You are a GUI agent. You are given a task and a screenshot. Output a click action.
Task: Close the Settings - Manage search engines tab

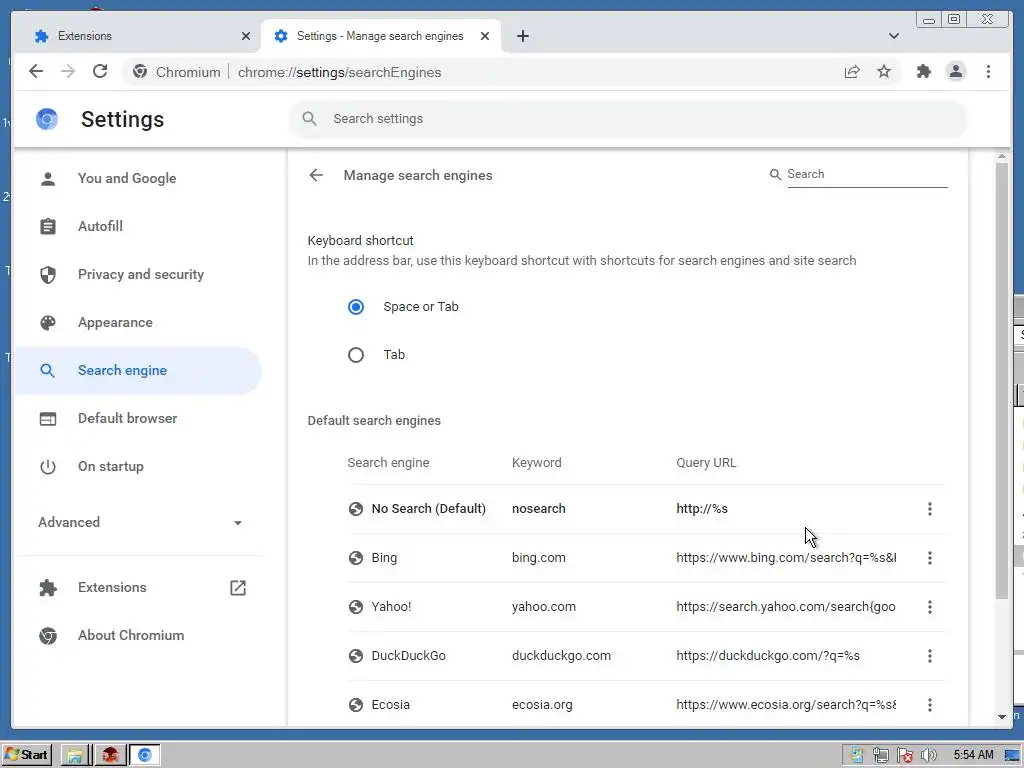pos(485,36)
